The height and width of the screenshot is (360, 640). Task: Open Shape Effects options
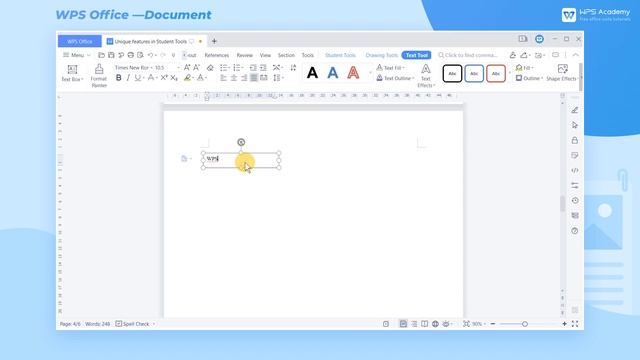click(562, 73)
